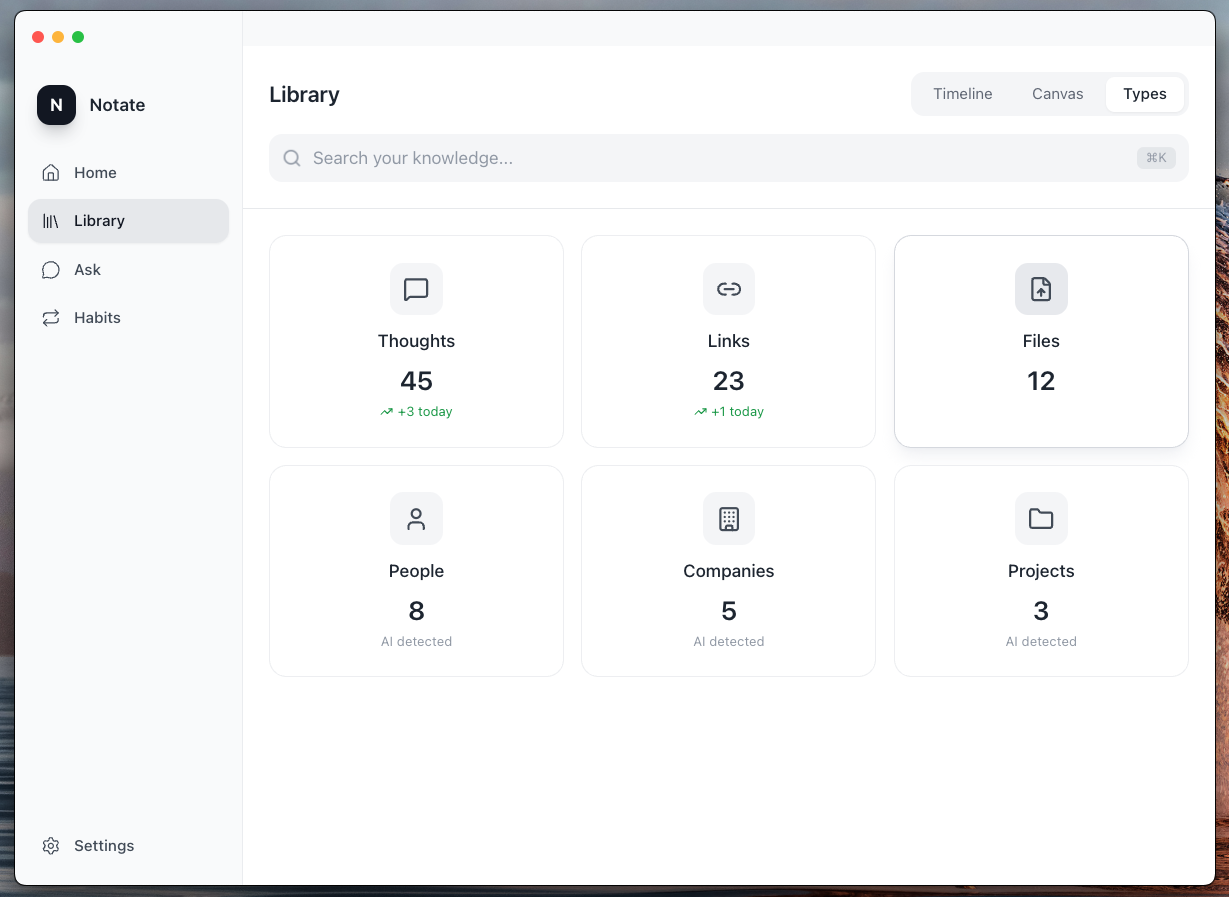
Task: Click the Companies building icon
Action: point(729,519)
